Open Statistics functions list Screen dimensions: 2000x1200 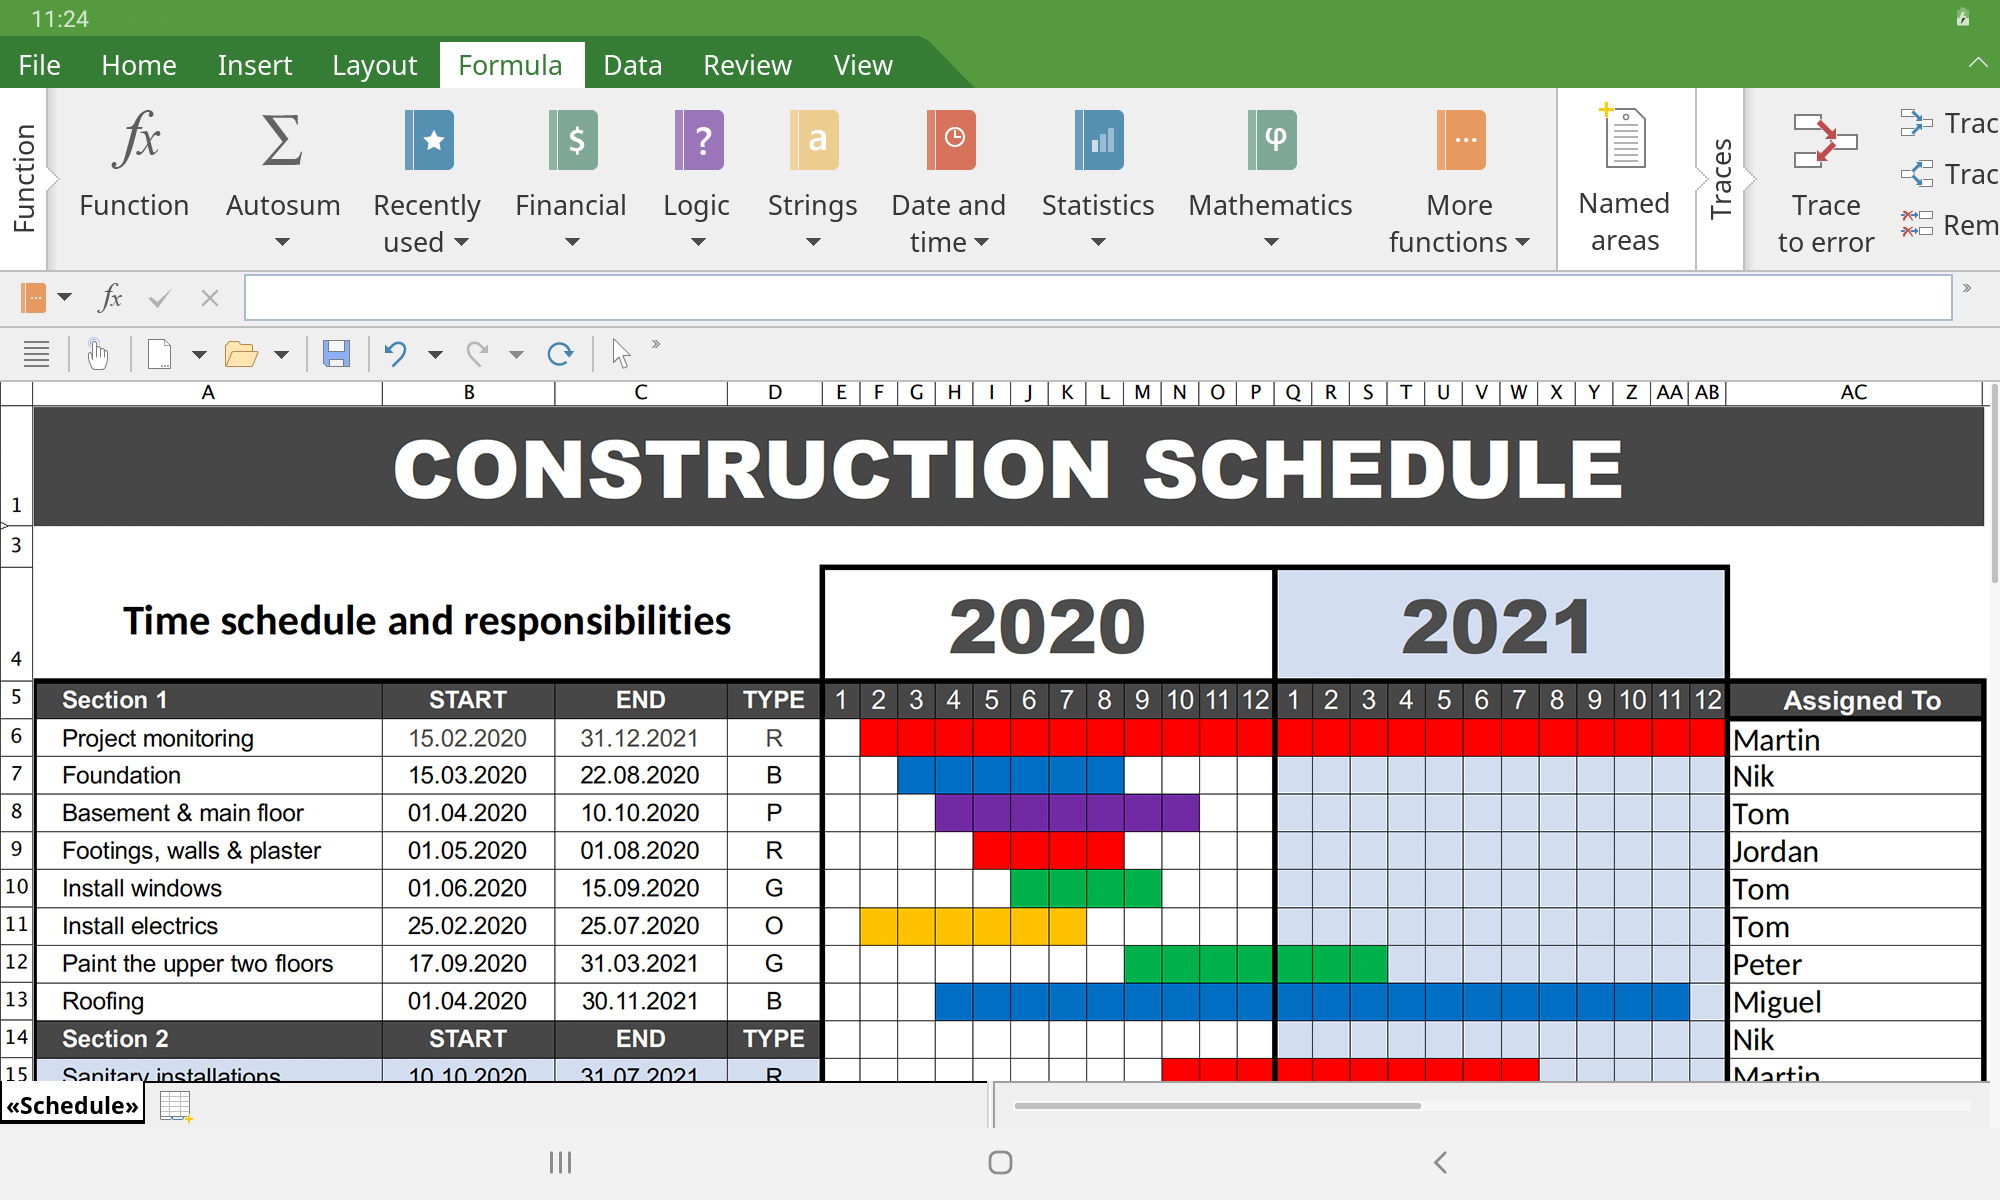pyautogui.click(x=1098, y=178)
